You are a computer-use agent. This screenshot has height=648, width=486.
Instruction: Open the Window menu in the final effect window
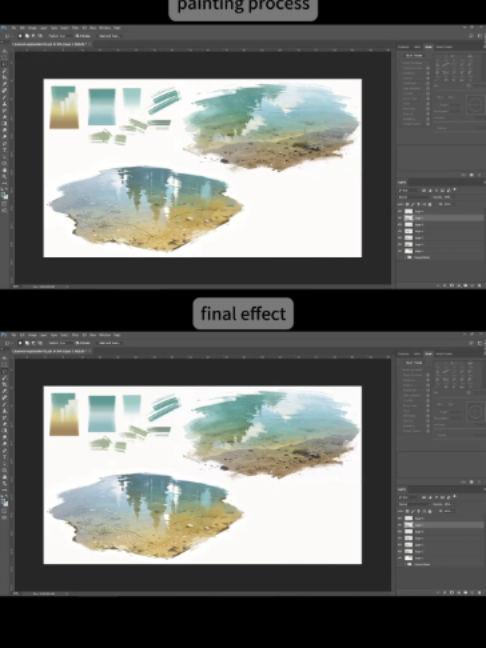click(x=104, y=335)
